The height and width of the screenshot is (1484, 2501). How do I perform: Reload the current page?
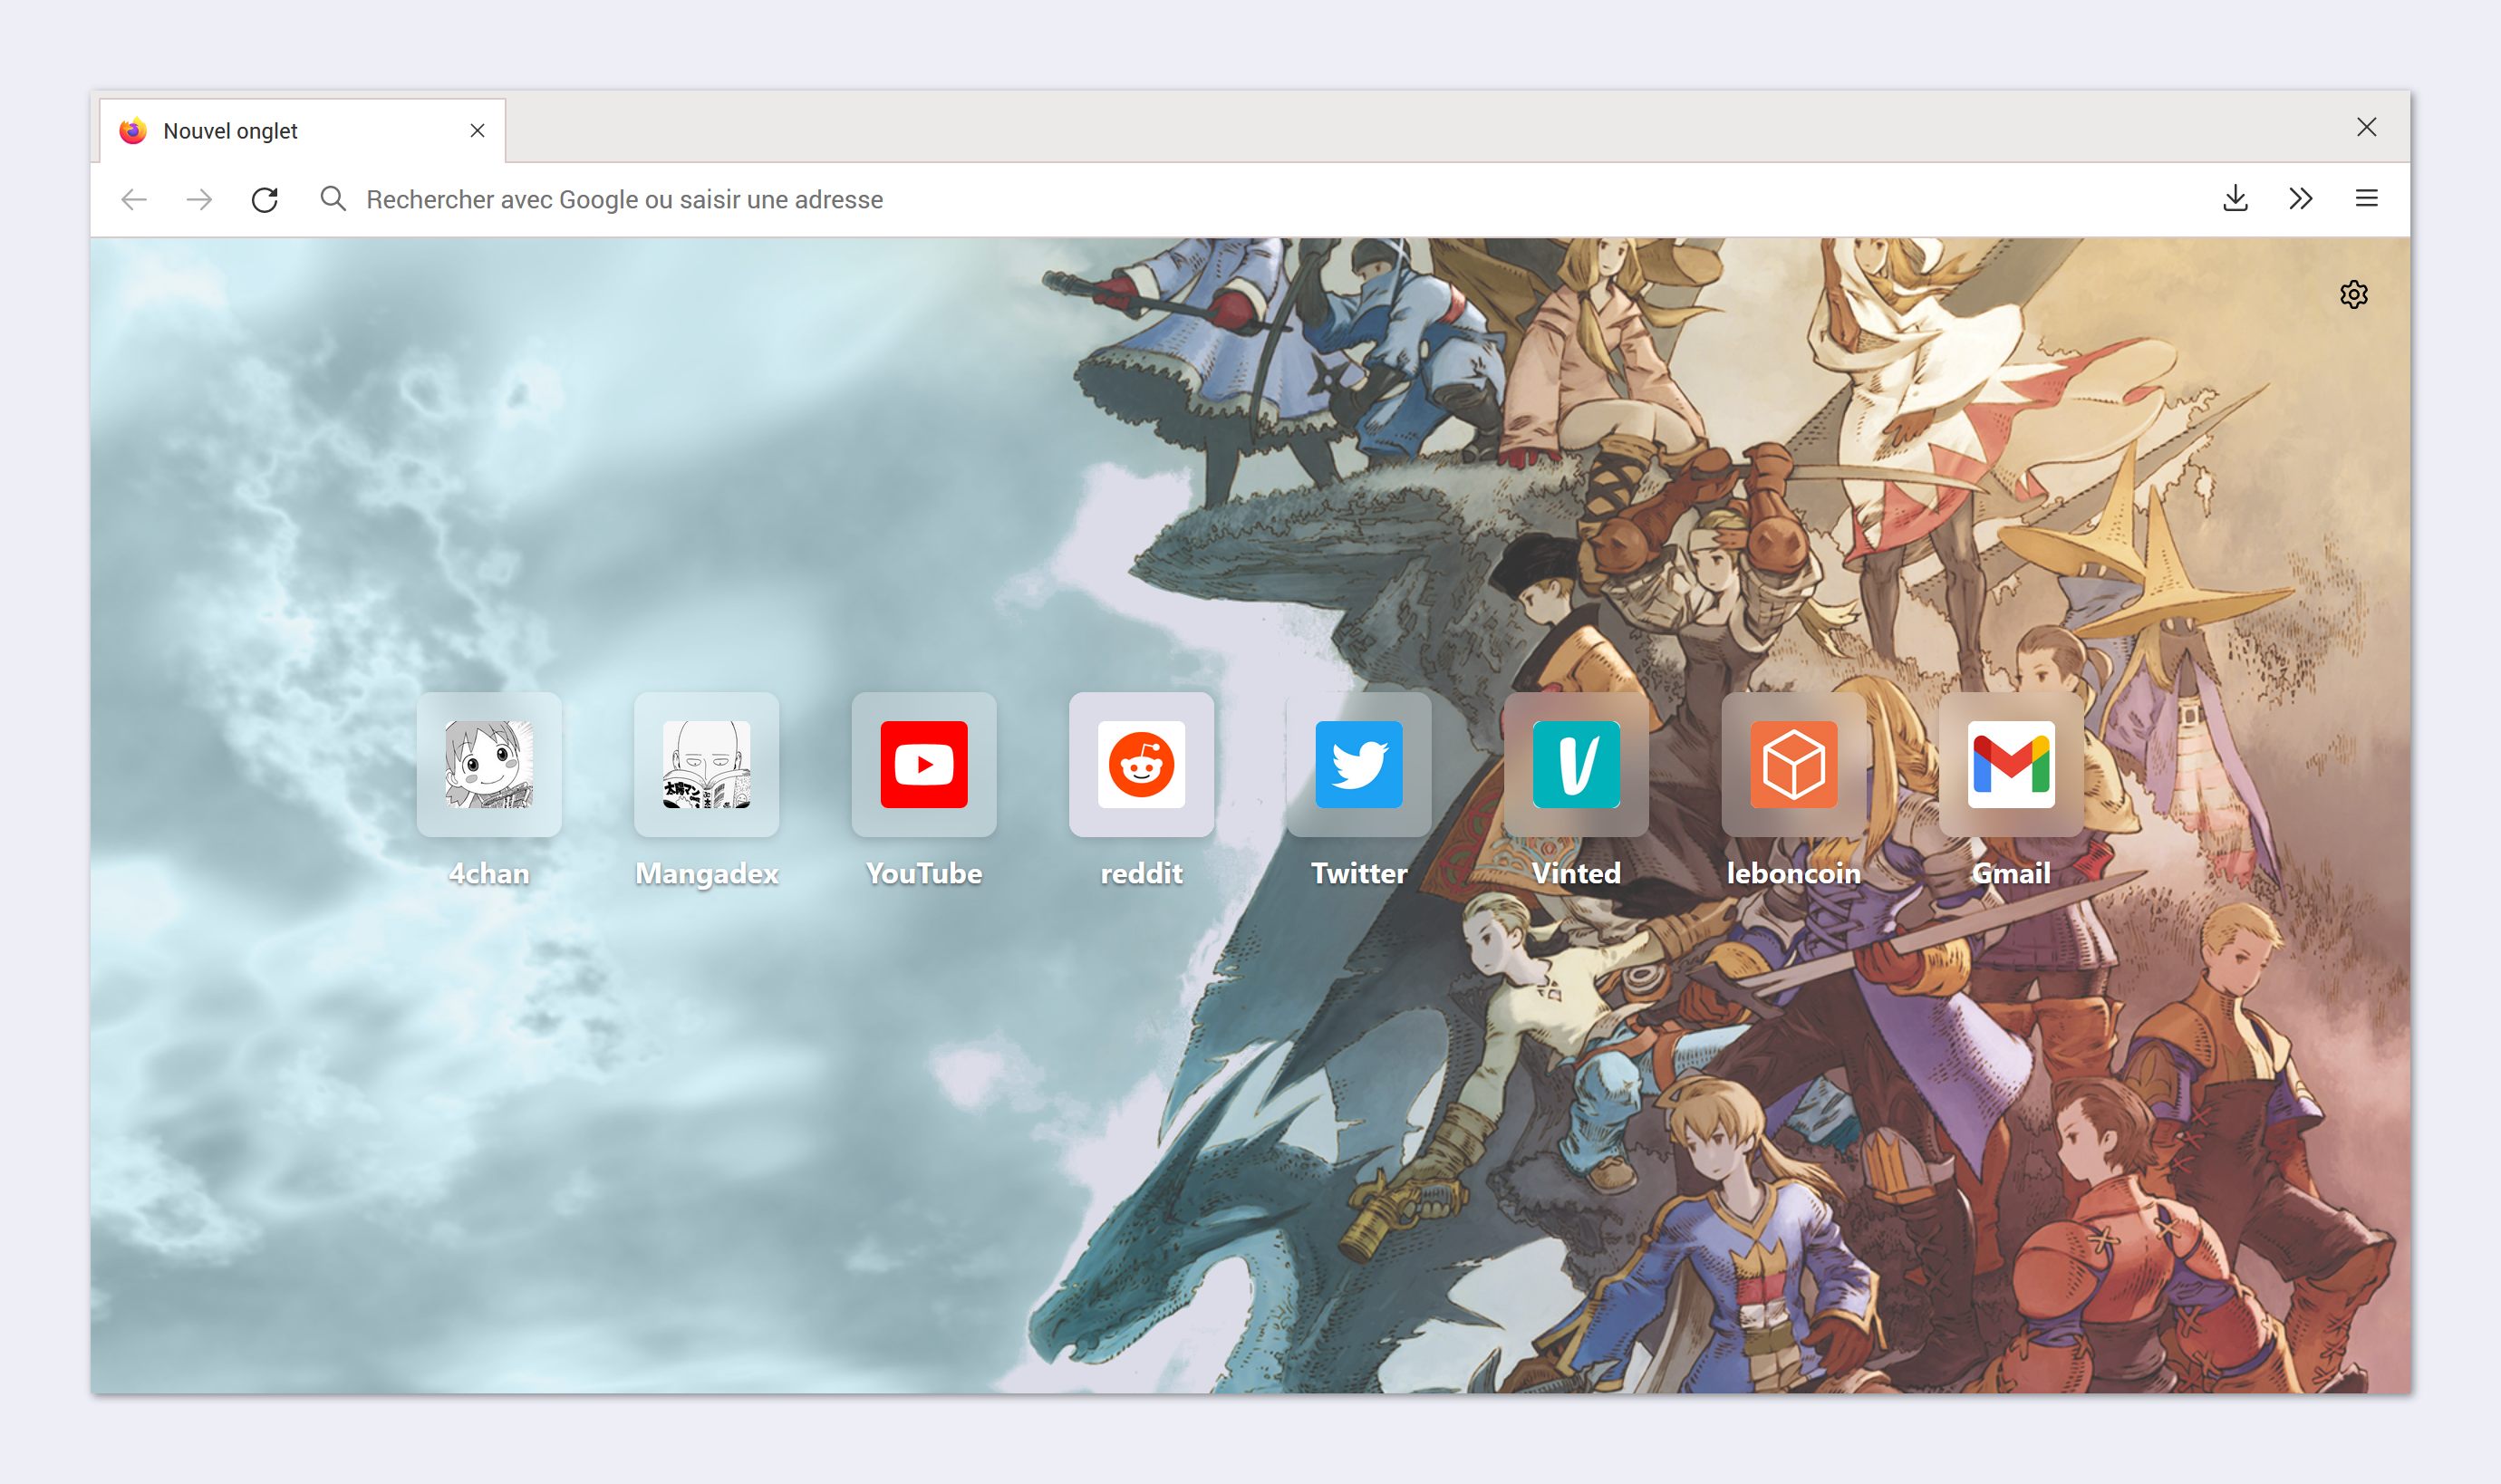point(264,199)
